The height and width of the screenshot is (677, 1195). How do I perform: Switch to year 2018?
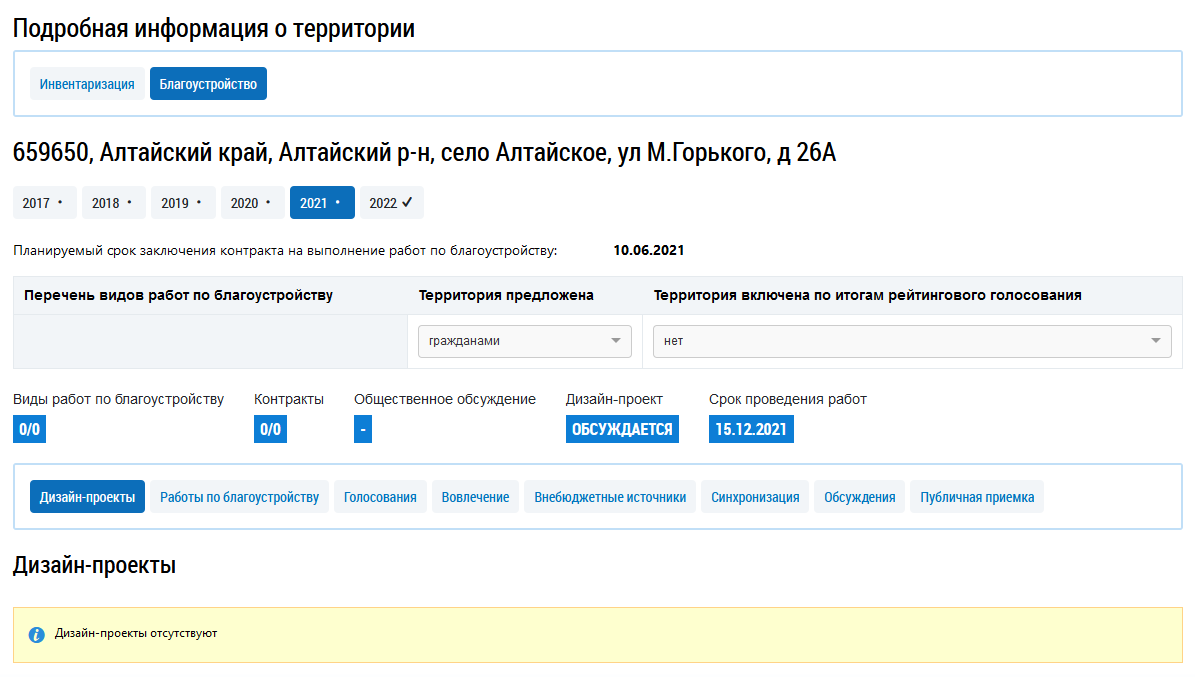tap(113, 203)
